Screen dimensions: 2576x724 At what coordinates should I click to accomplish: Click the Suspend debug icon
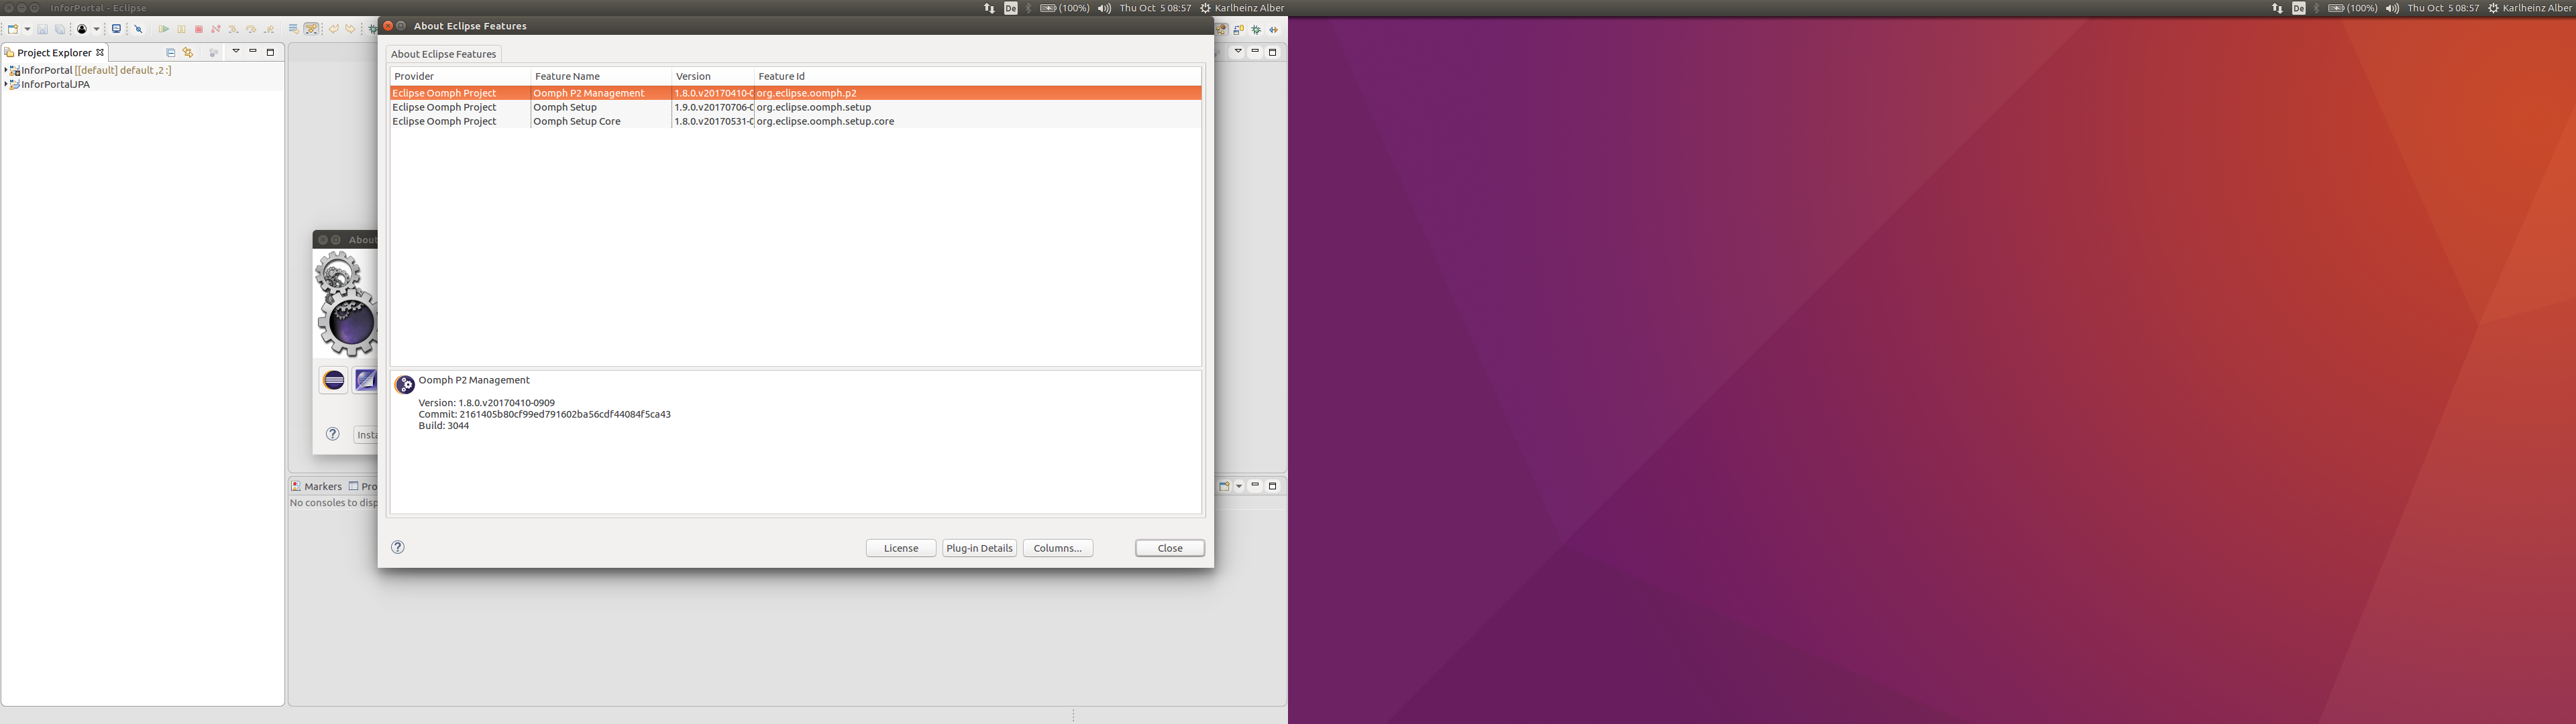(181, 30)
